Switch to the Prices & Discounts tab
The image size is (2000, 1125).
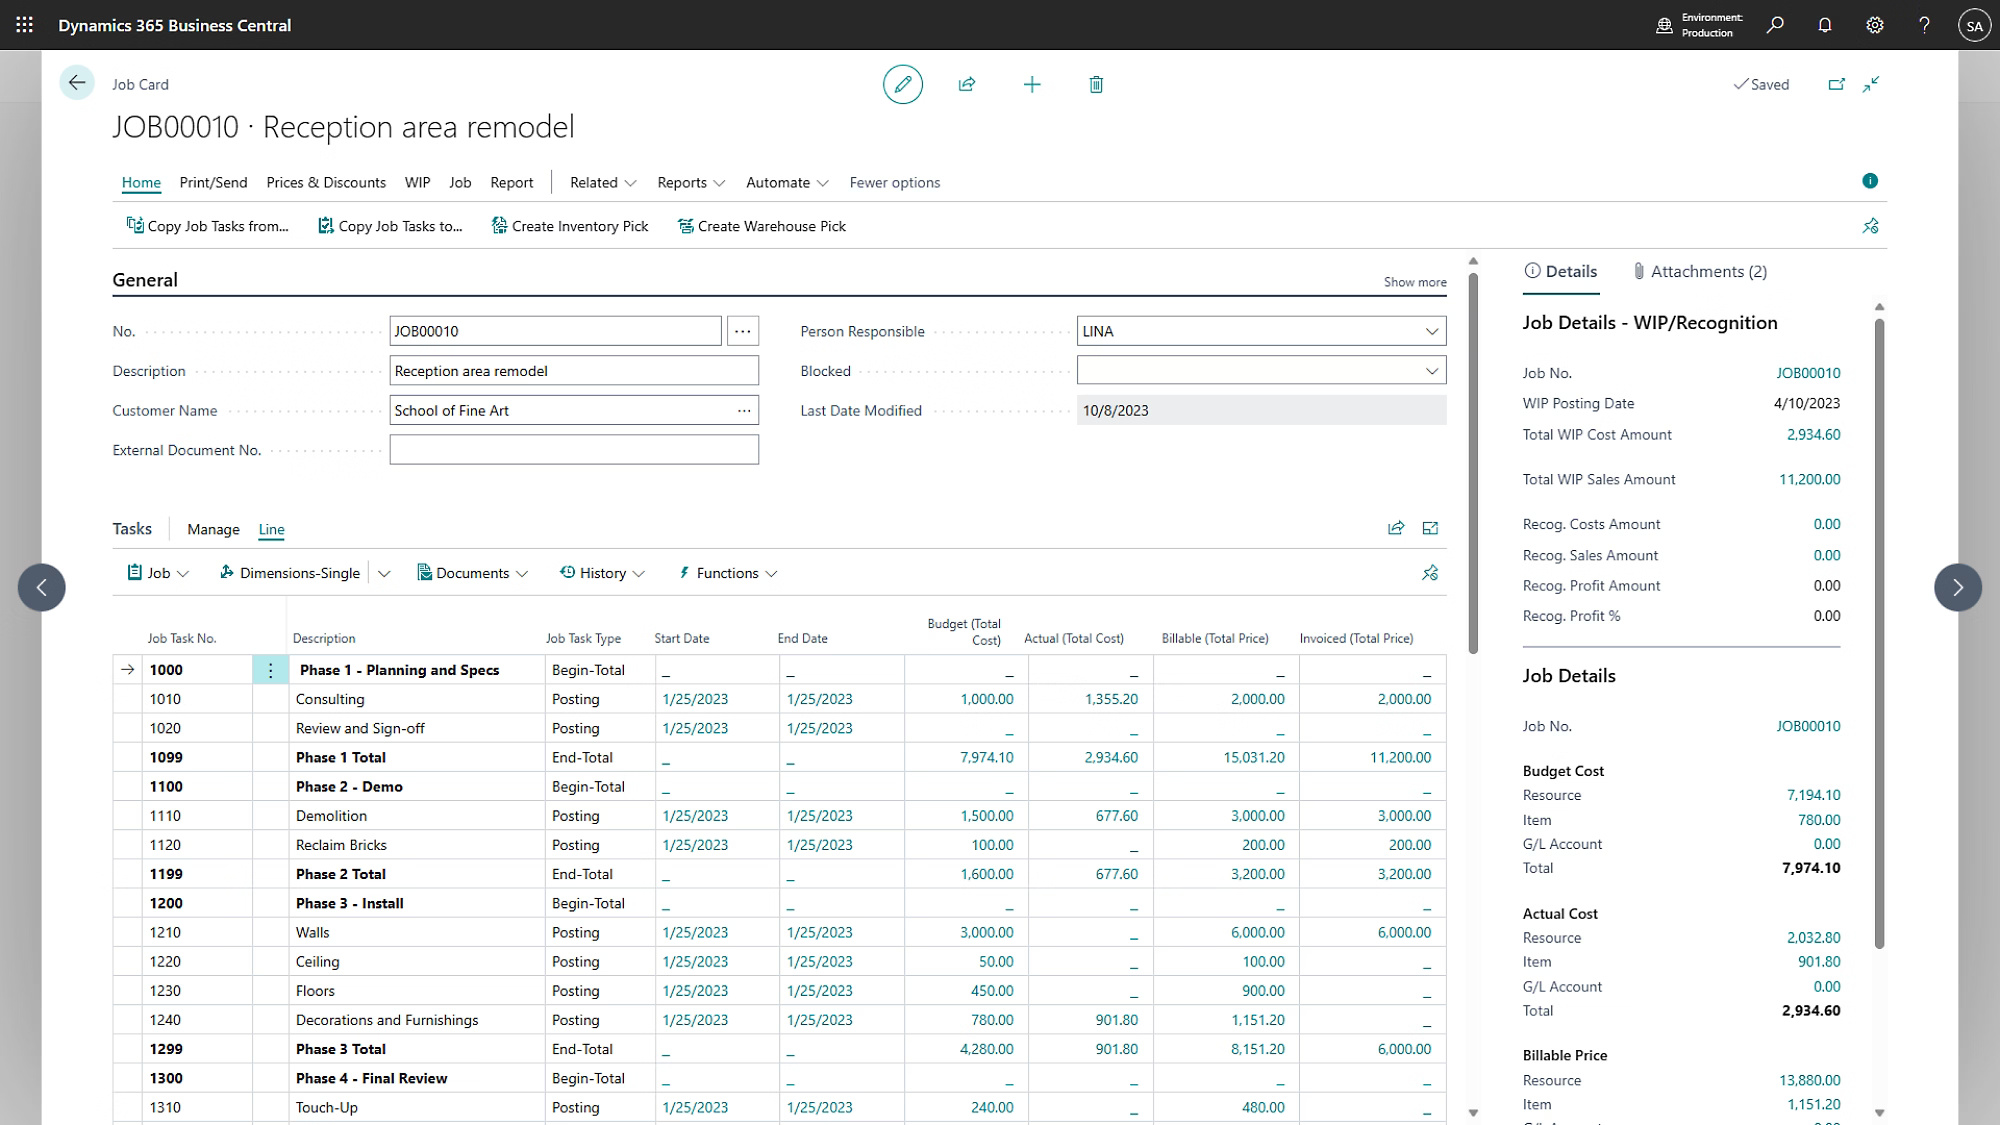coord(326,182)
